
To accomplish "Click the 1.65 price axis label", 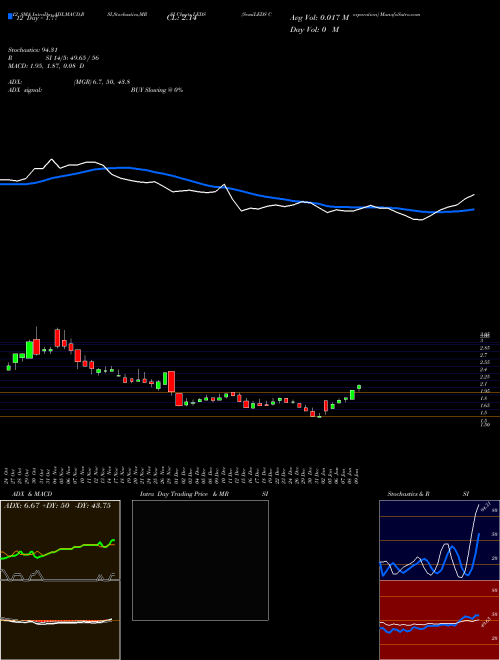I will [485, 405].
